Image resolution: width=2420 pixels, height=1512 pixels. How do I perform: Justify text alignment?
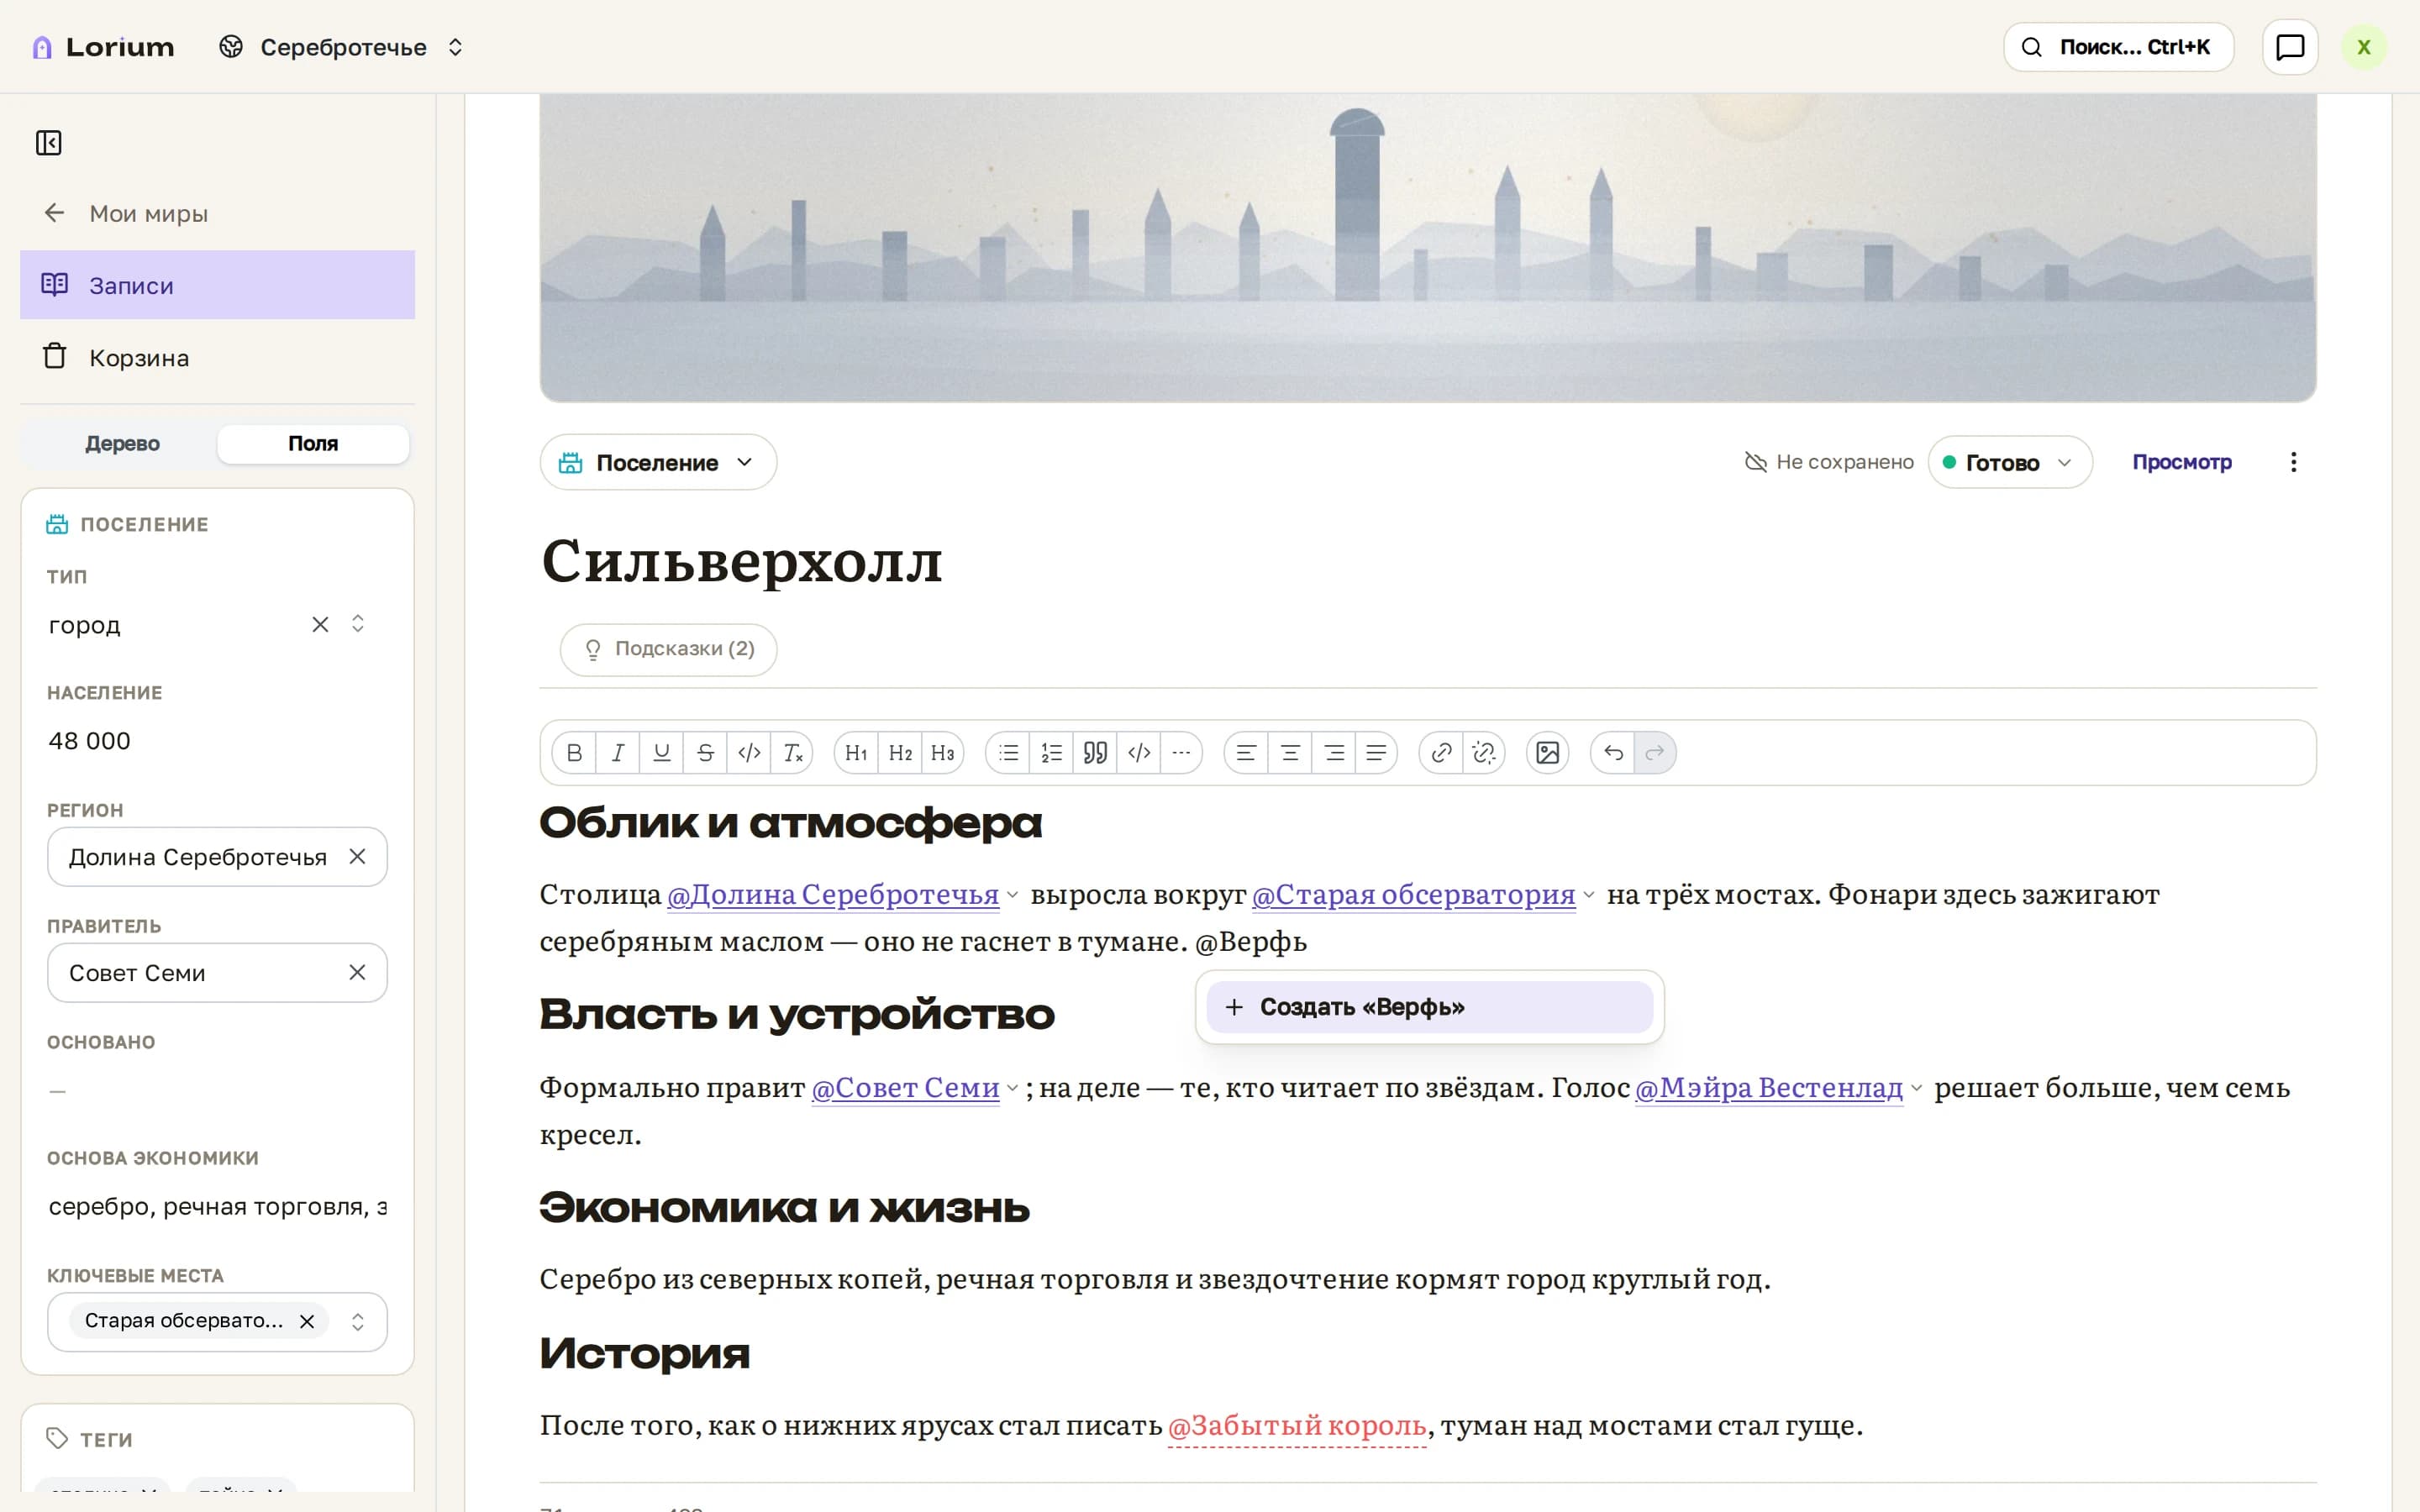1376,753
